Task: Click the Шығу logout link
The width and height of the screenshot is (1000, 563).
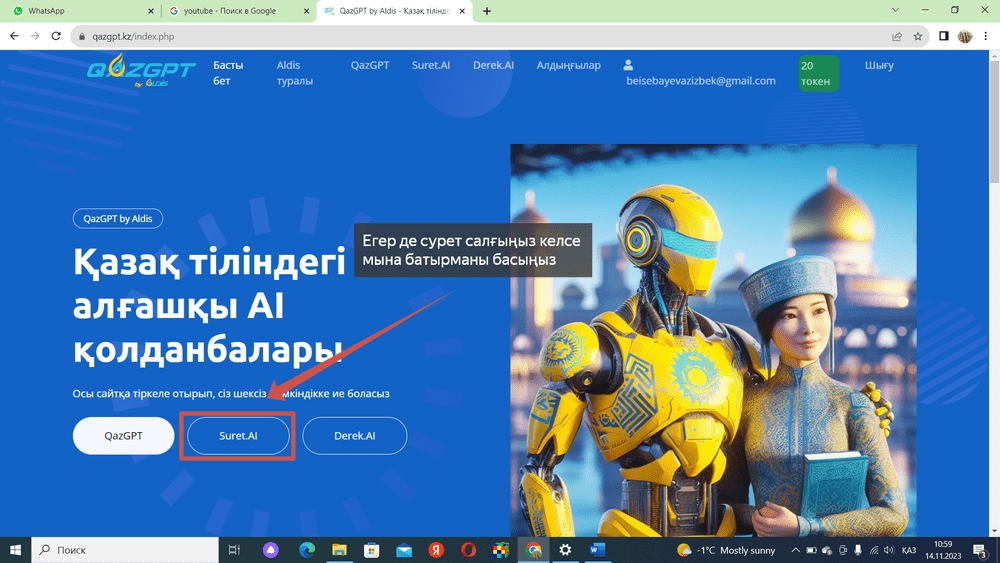Action: coord(879,66)
